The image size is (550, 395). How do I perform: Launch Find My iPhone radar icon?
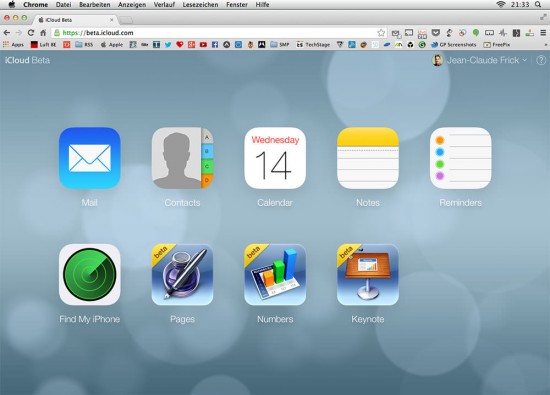pyautogui.click(x=90, y=275)
